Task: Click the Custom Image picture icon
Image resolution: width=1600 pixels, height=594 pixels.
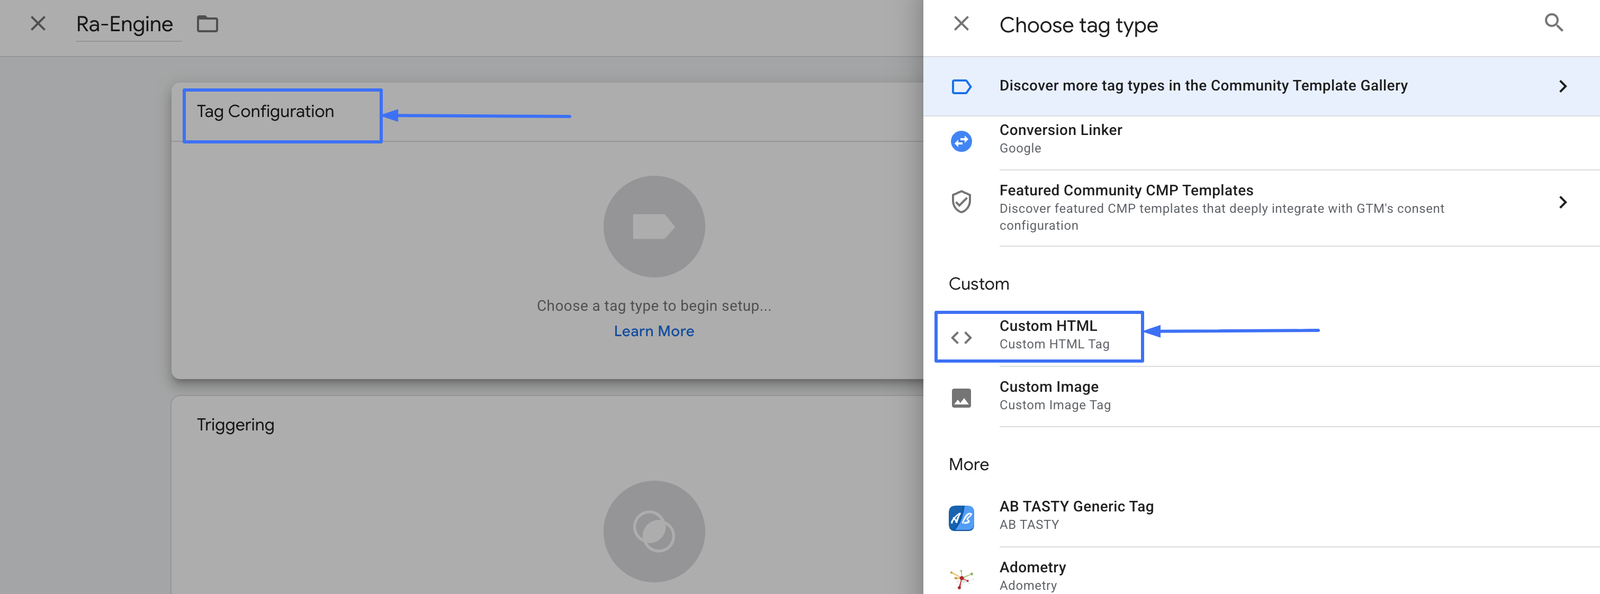Action: point(961,398)
